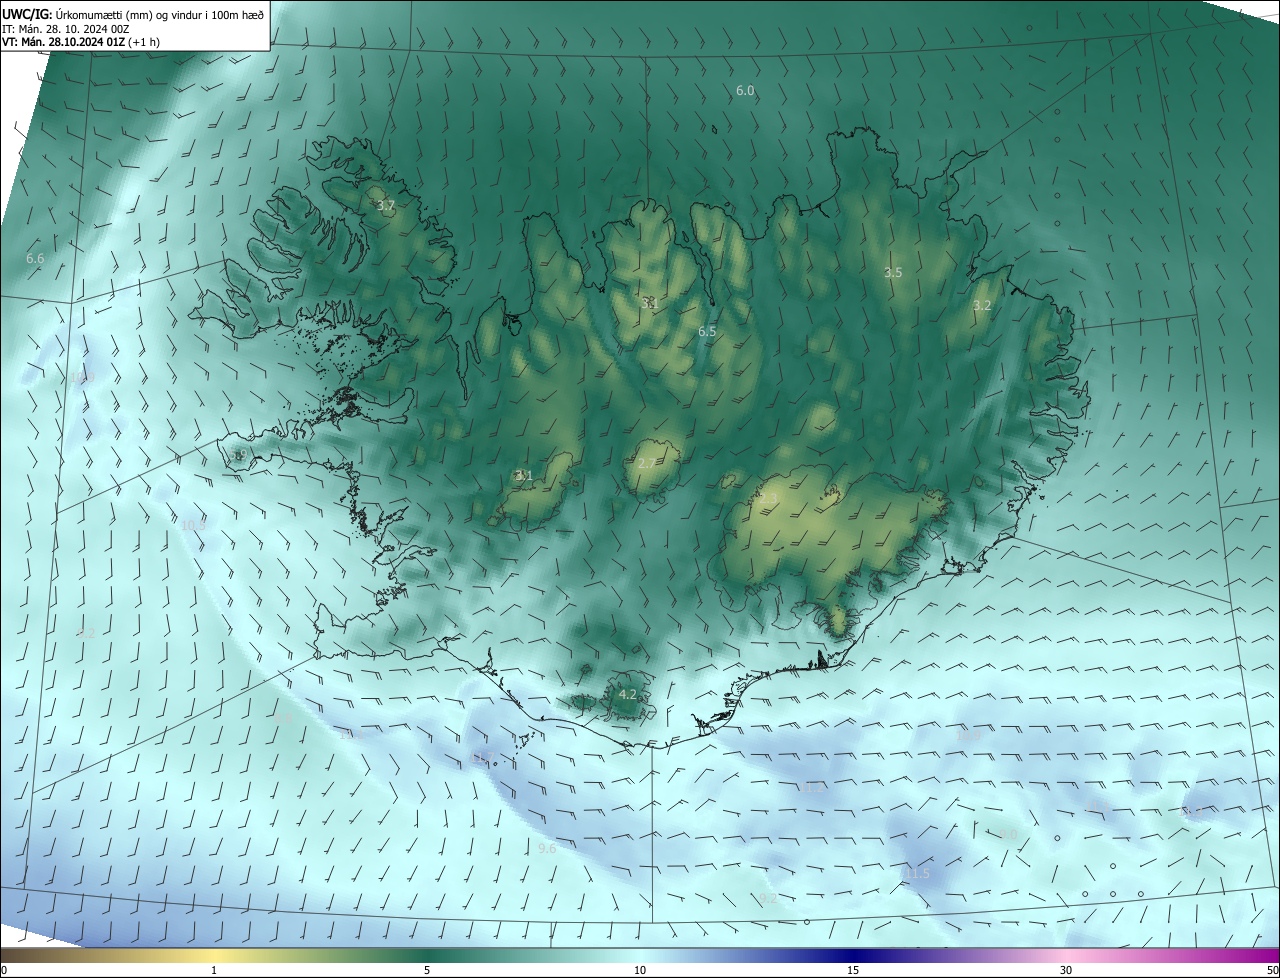Click the 'VT: Mán. 28.10.2024 01Z (+1 h)' line
Viewport: 1280px width, 978px height.
[x=81, y=42]
